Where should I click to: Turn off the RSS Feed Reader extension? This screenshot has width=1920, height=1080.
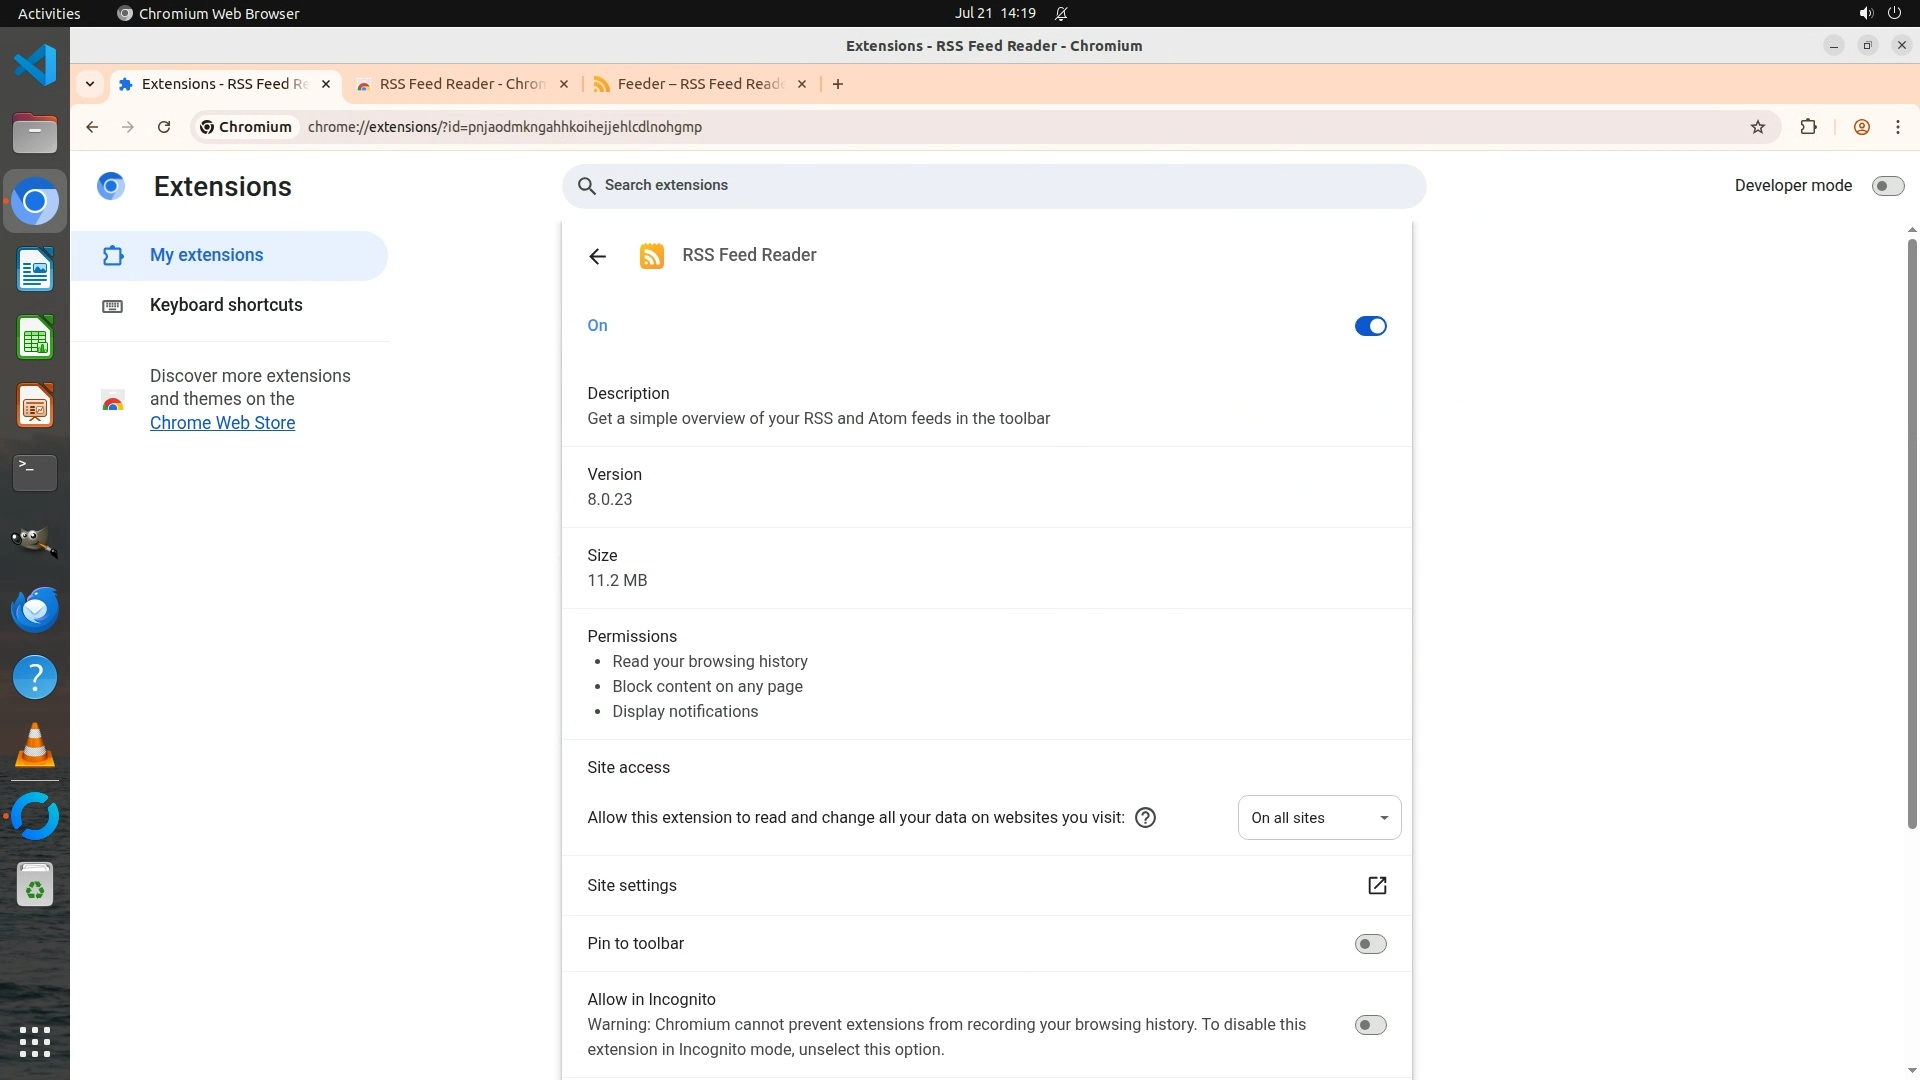(x=1370, y=326)
